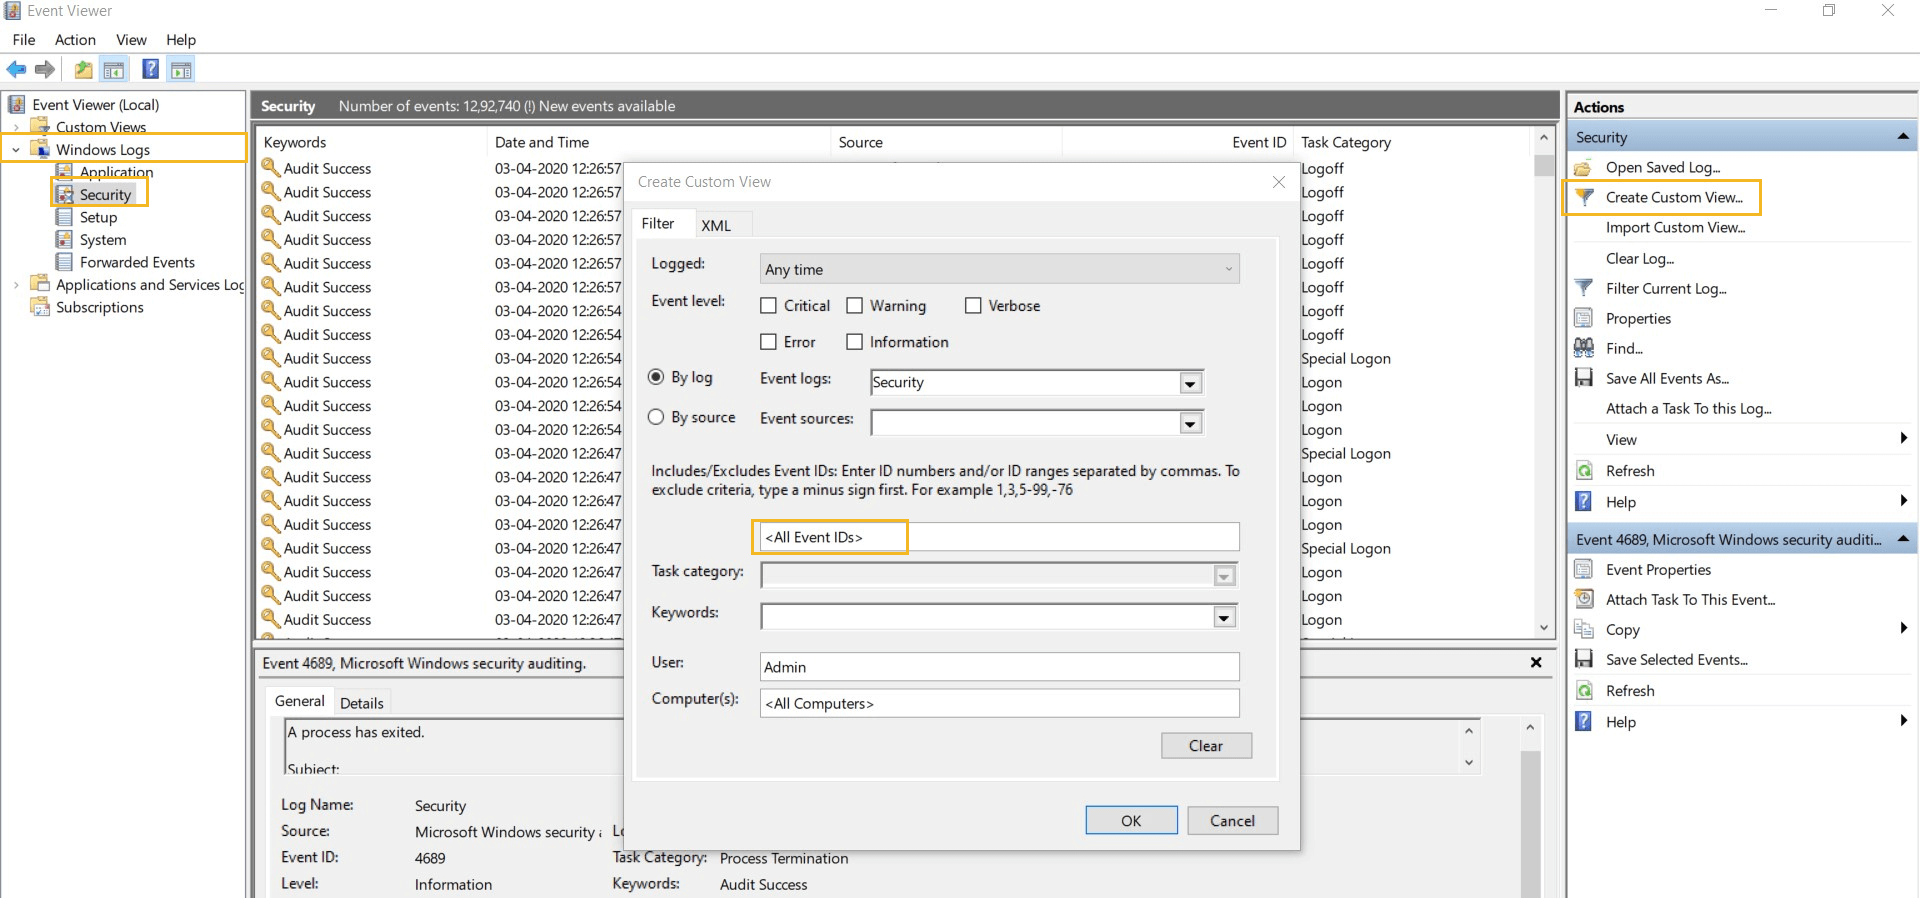Click the Properties icon in Actions pane
The height and width of the screenshot is (898, 1920).
pyautogui.click(x=1583, y=318)
